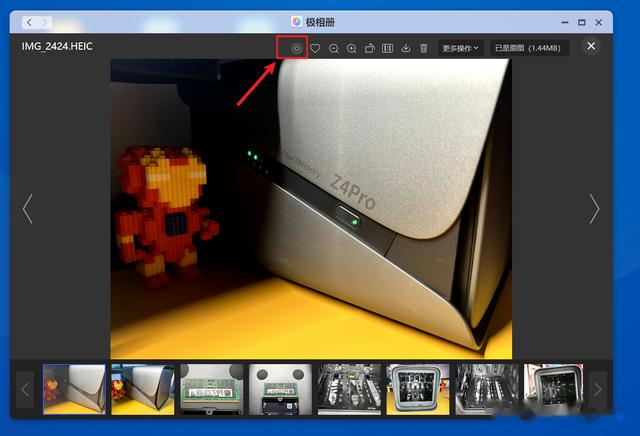Click the 已是原图 (1.44MB) button
Viewport: 640px width, 436px height.
528,48
